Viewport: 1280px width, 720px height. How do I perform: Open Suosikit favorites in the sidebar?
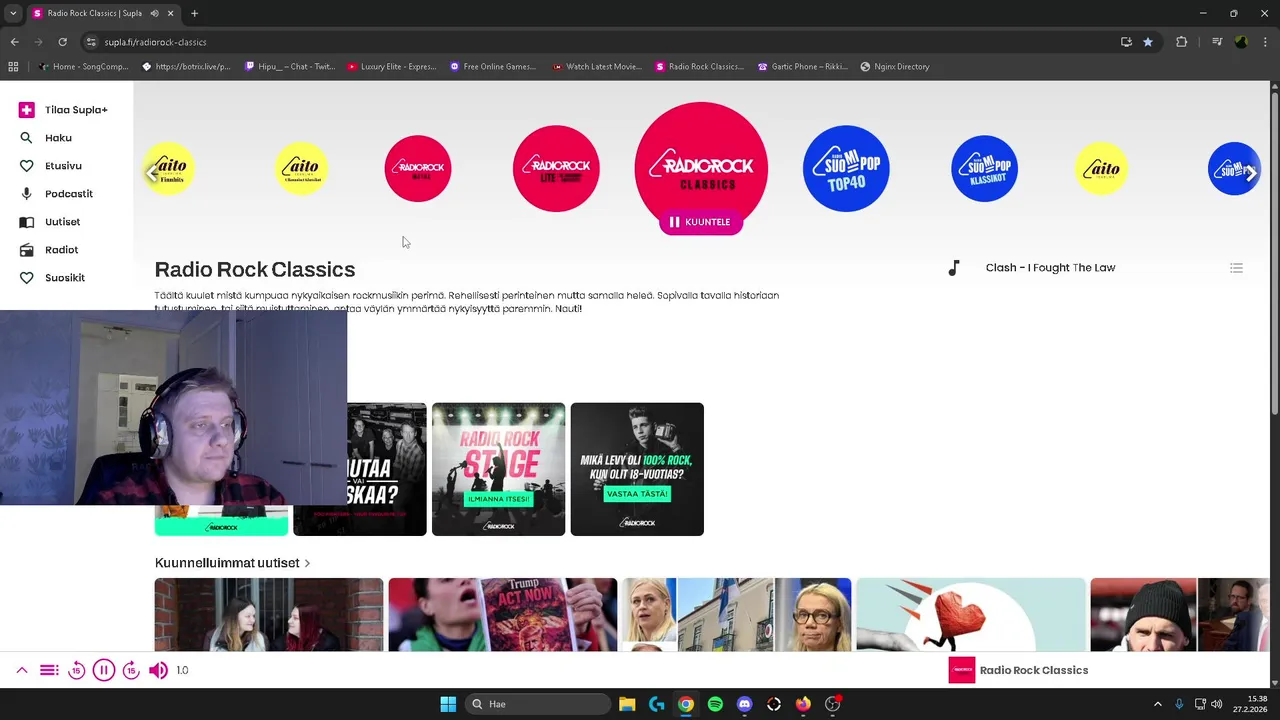(x=52, y=278)
